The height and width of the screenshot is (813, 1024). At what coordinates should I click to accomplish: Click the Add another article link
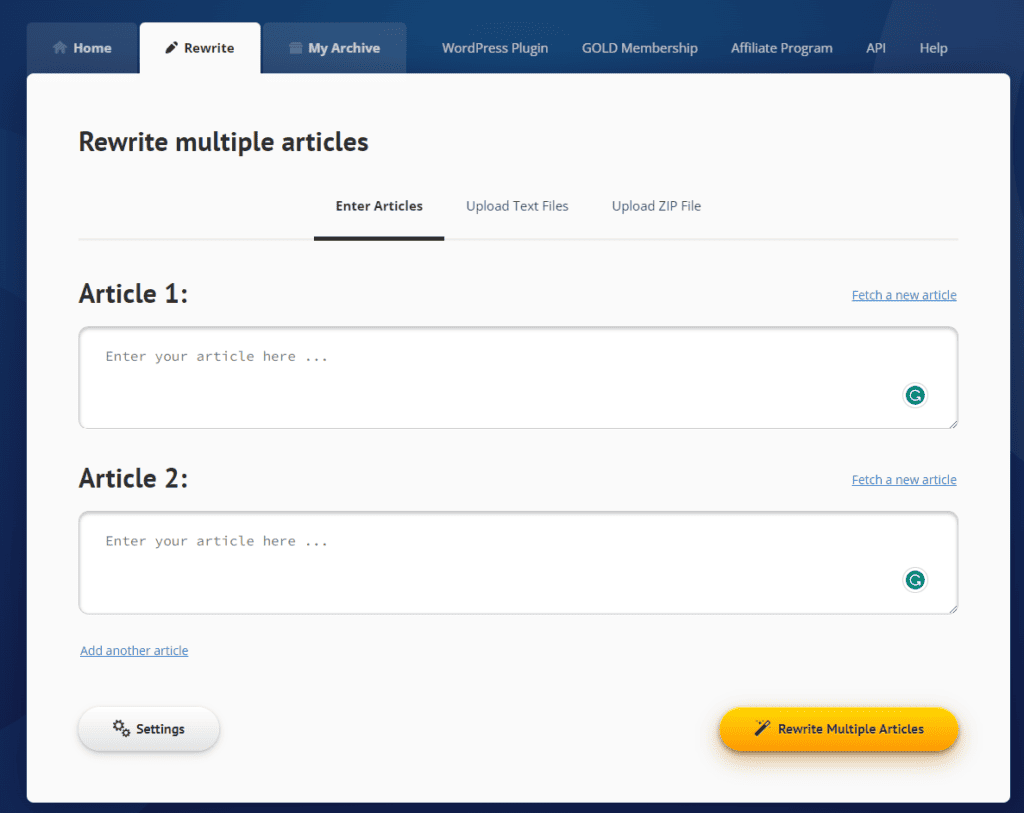(x=134, y=650)
